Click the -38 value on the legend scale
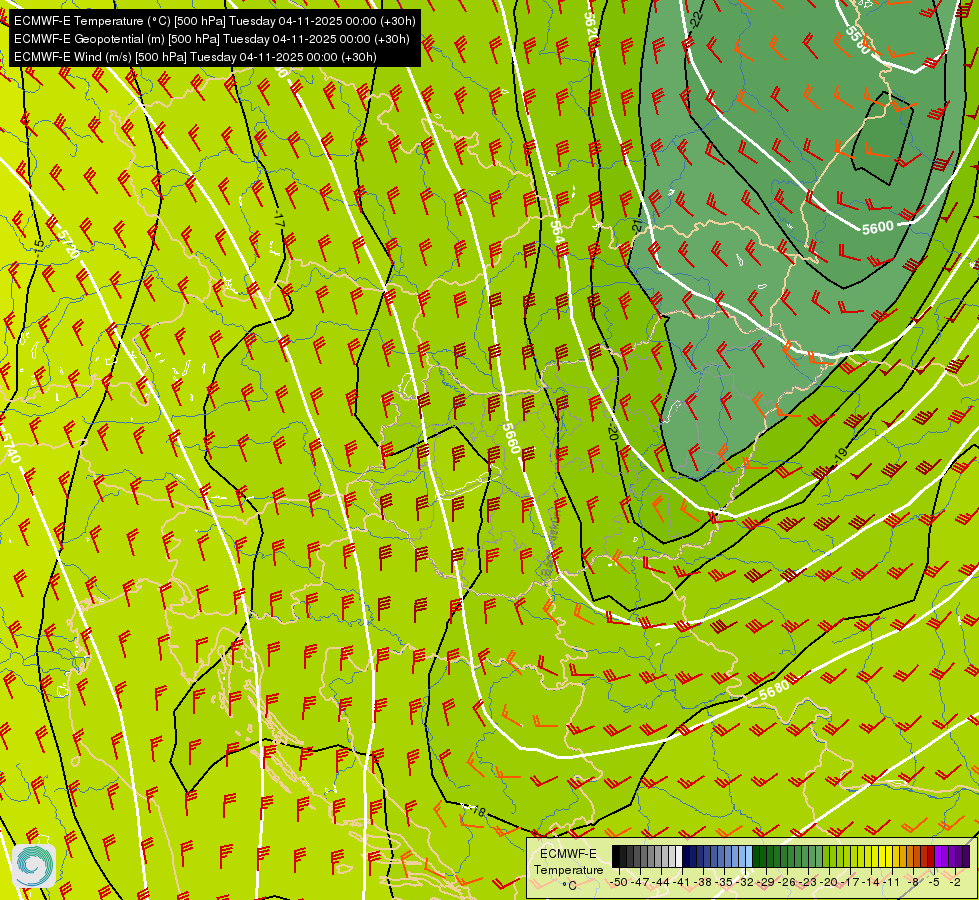Image resolution: width=979 pixels, height=900 pixels. [703, 882]
